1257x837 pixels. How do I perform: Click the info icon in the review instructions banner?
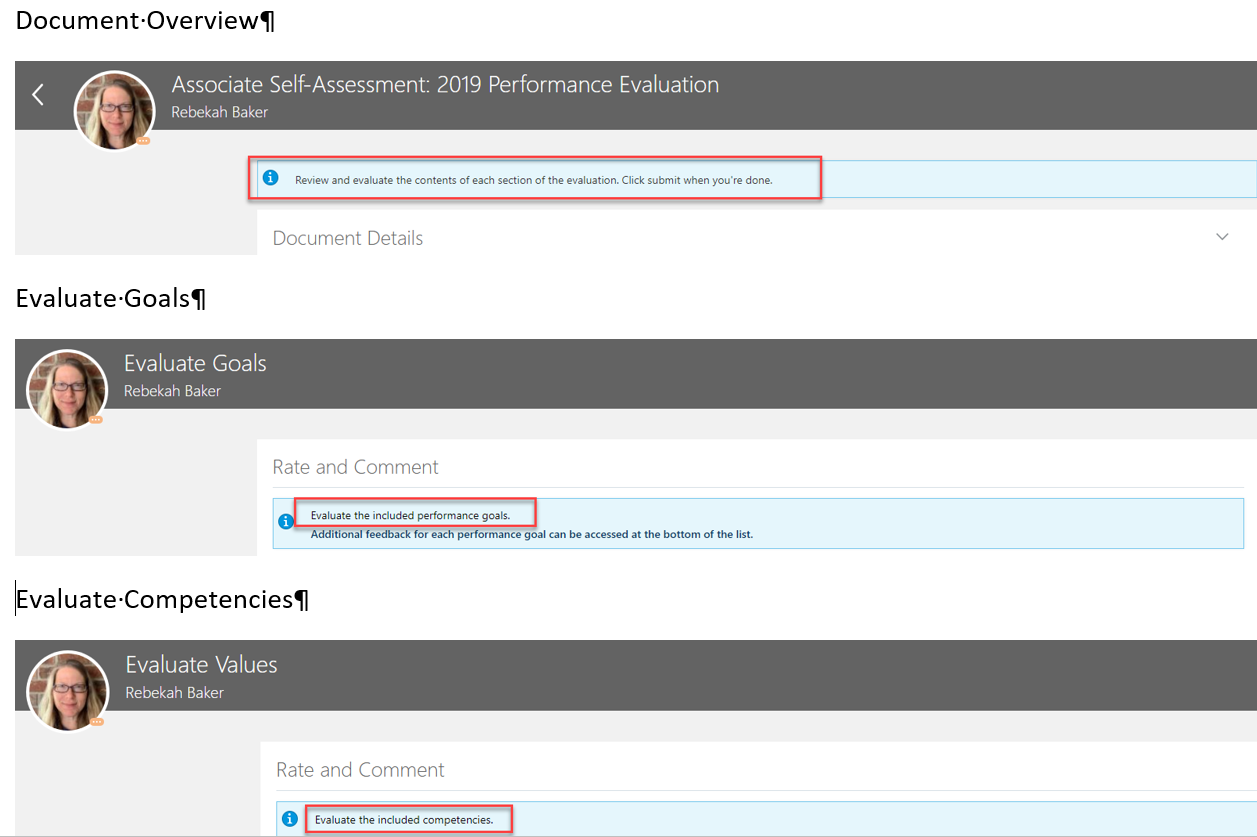(x=270, y=177)
